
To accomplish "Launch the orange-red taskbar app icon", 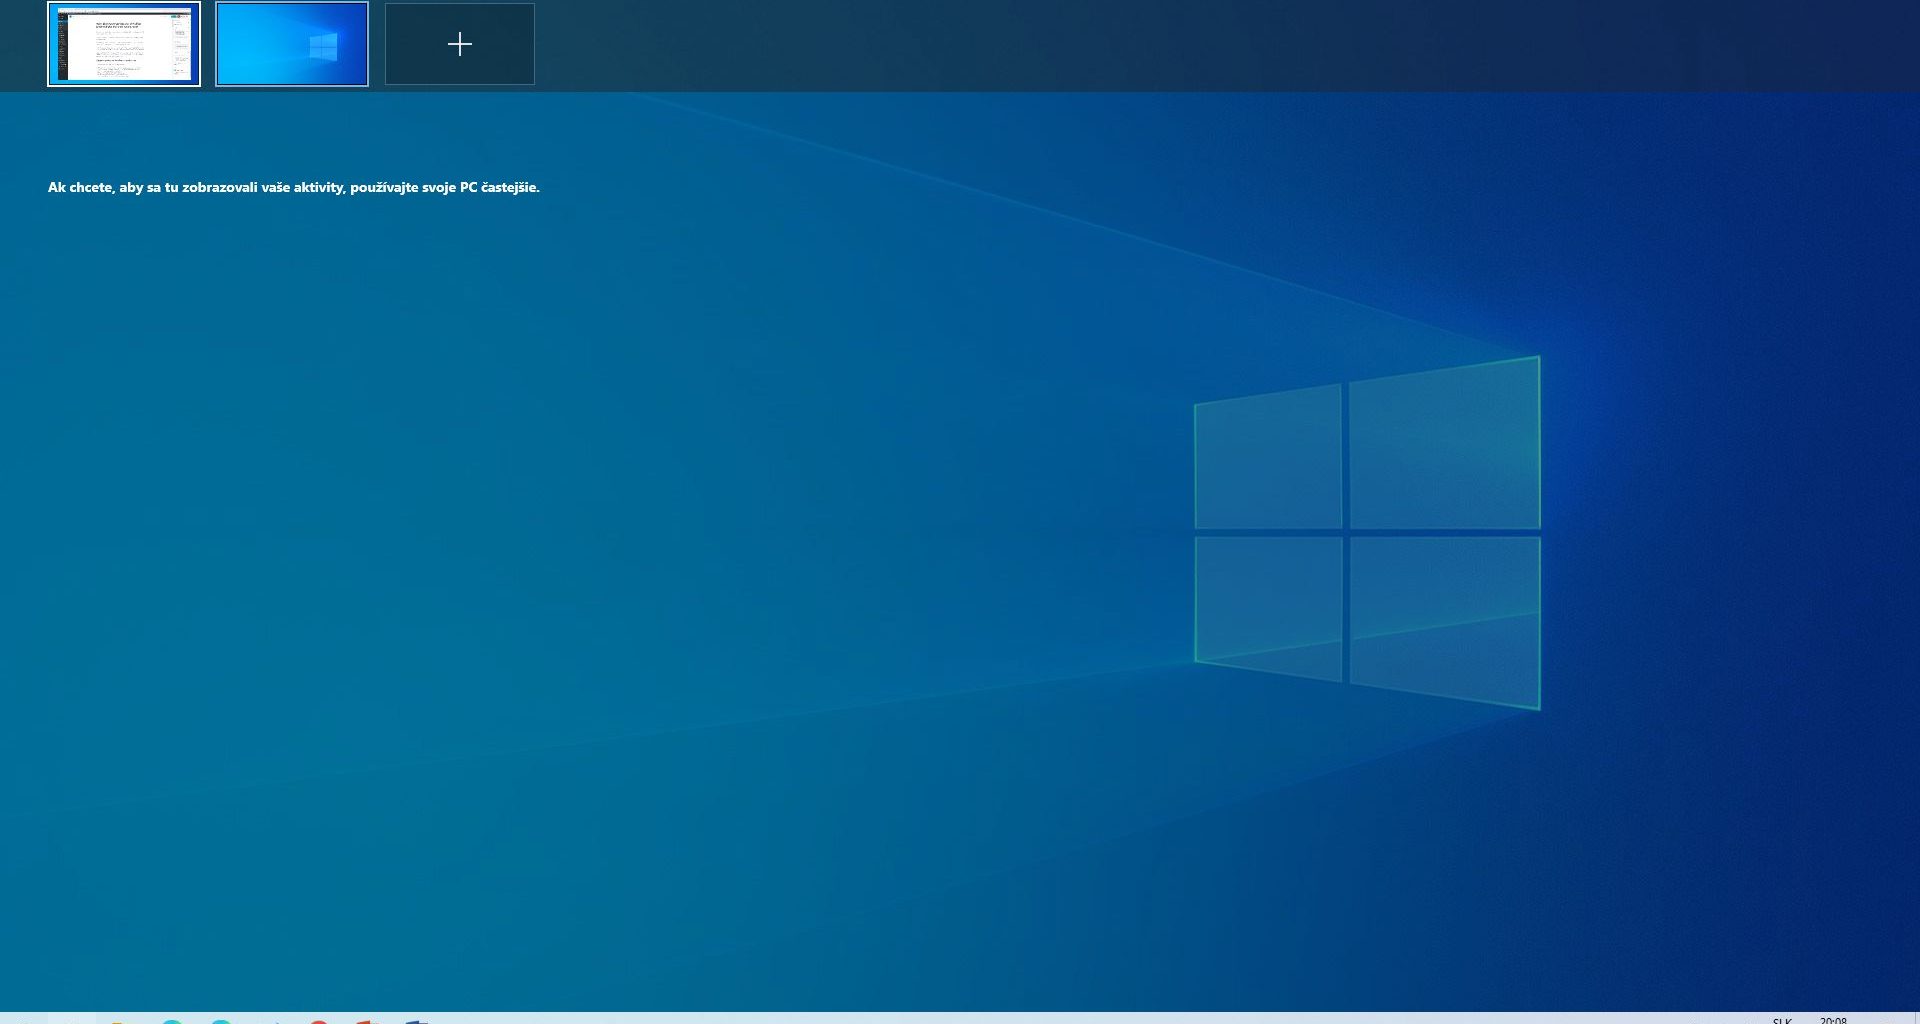I will tap(366, 1021).
